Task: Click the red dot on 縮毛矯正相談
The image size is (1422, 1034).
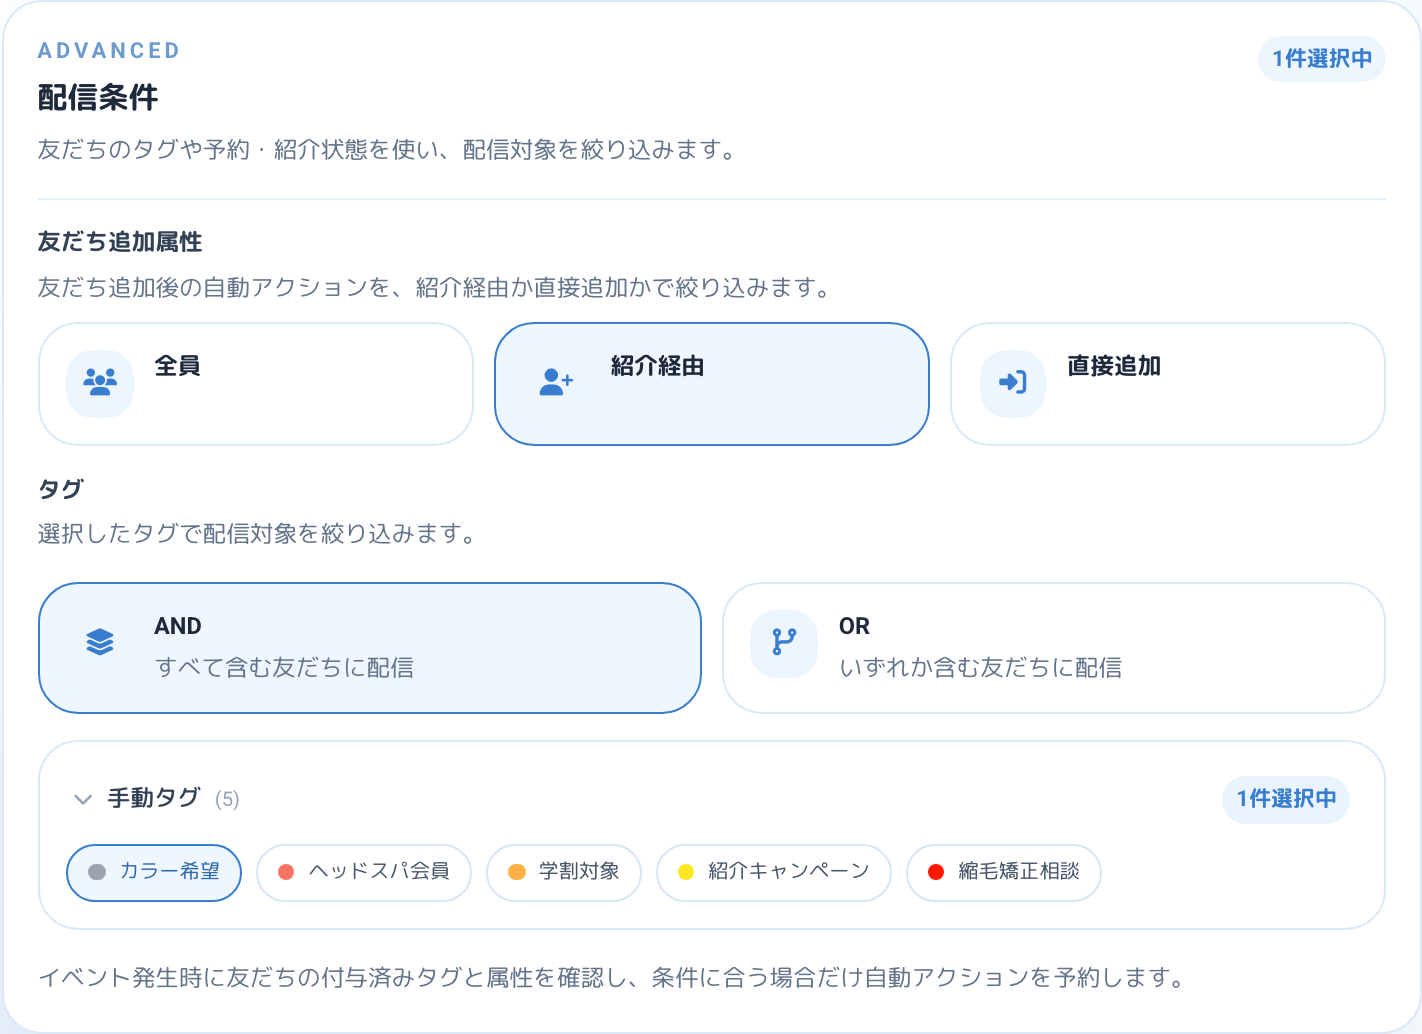Action: (x=936, y=872)
